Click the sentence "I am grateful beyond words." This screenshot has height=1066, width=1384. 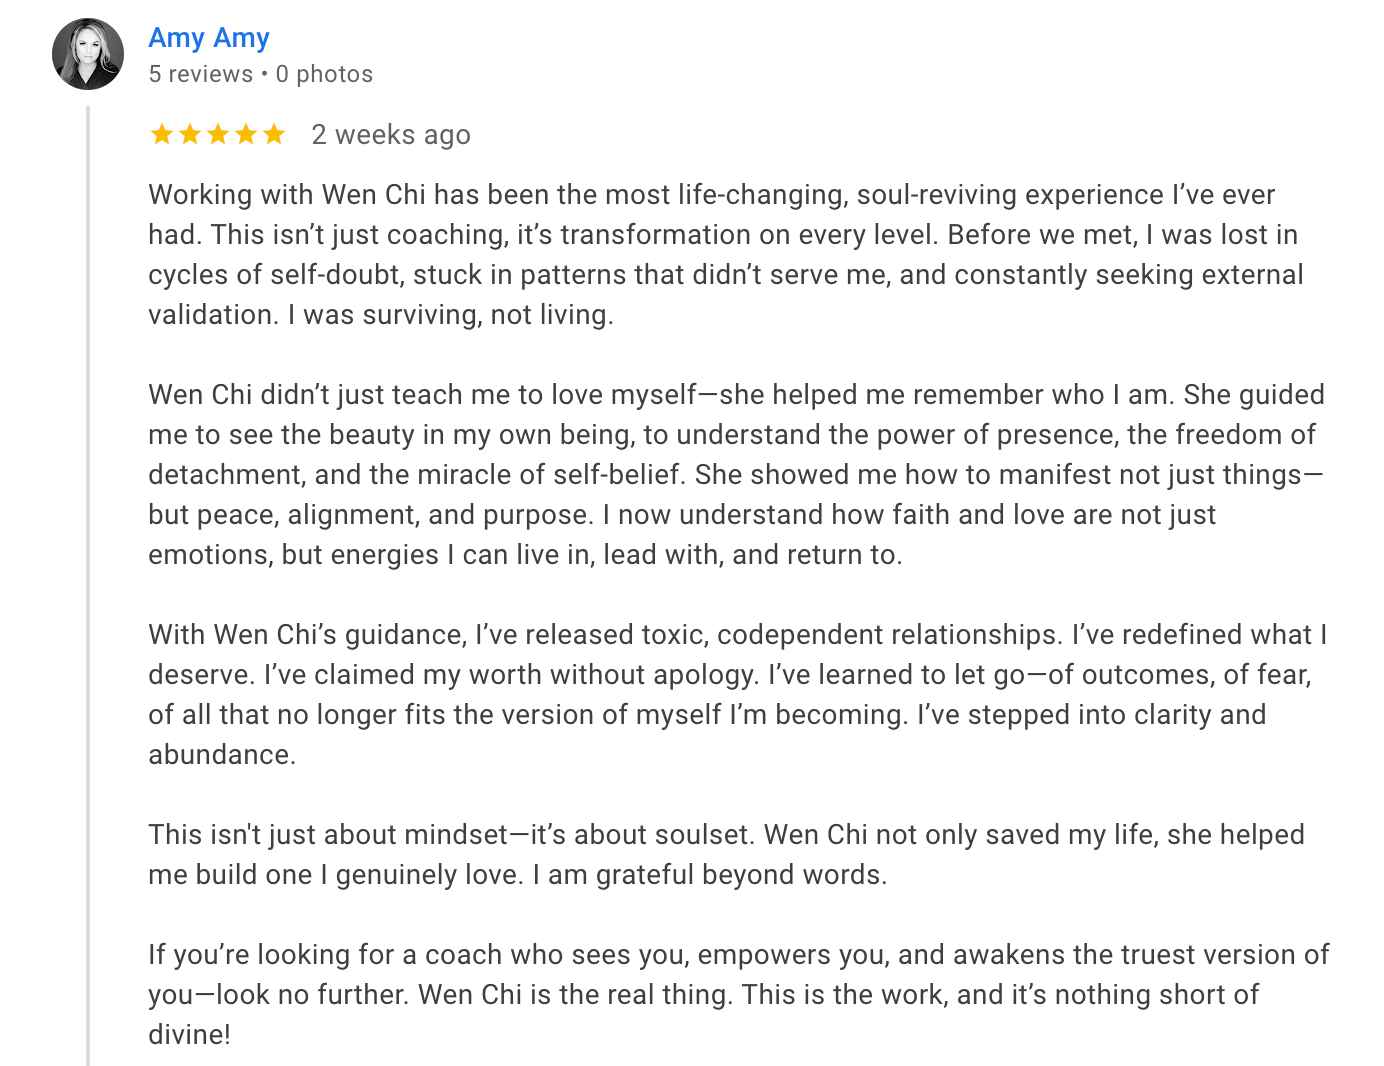pos(710,875)
